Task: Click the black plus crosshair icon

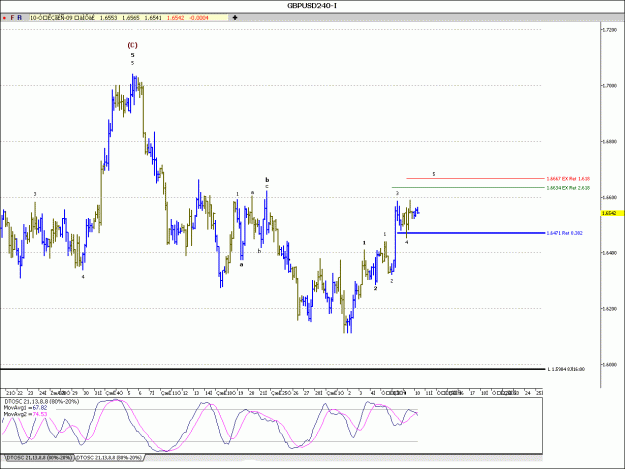Action: (x=235, y=18)
